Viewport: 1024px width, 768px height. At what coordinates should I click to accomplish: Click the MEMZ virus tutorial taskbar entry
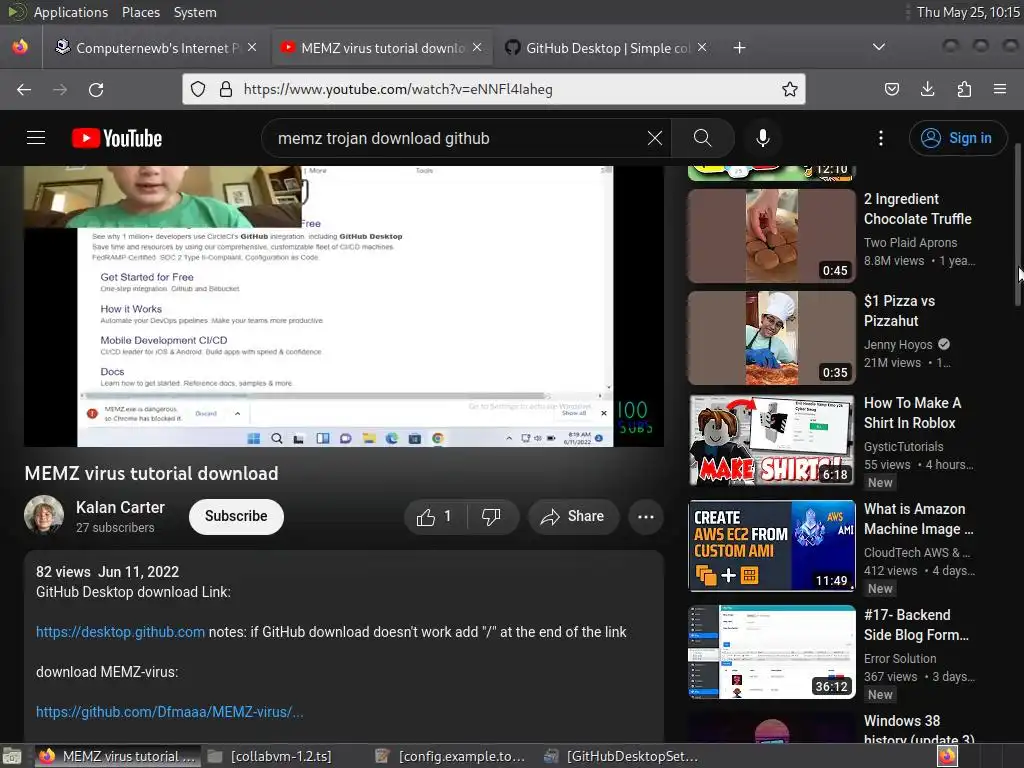[118, 756]
